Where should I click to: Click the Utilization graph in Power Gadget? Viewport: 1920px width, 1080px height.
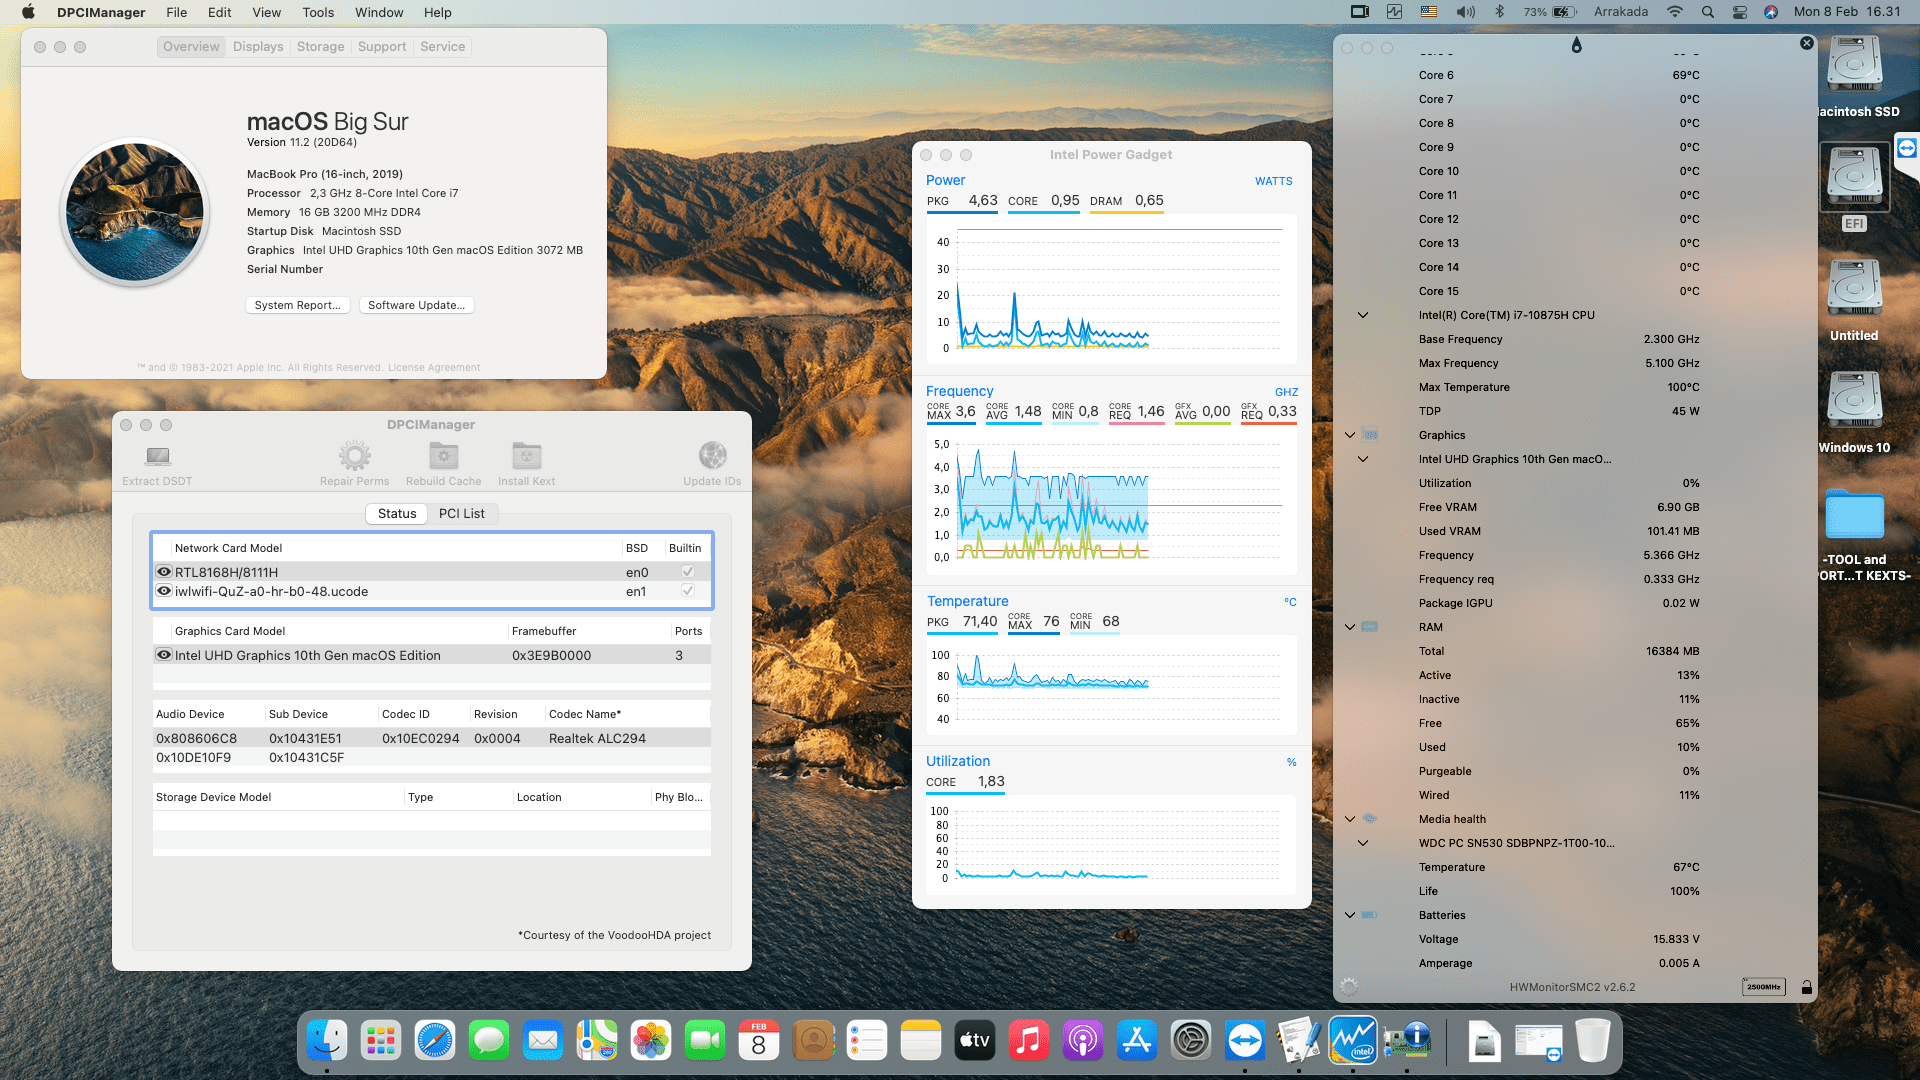(x=1111, y=845)
